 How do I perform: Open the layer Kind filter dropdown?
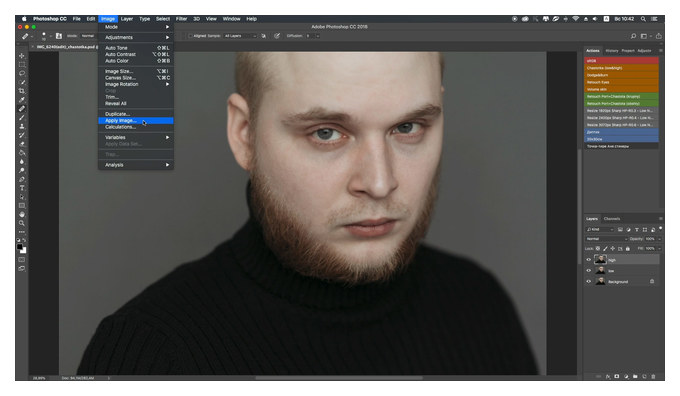coord(600,229)
